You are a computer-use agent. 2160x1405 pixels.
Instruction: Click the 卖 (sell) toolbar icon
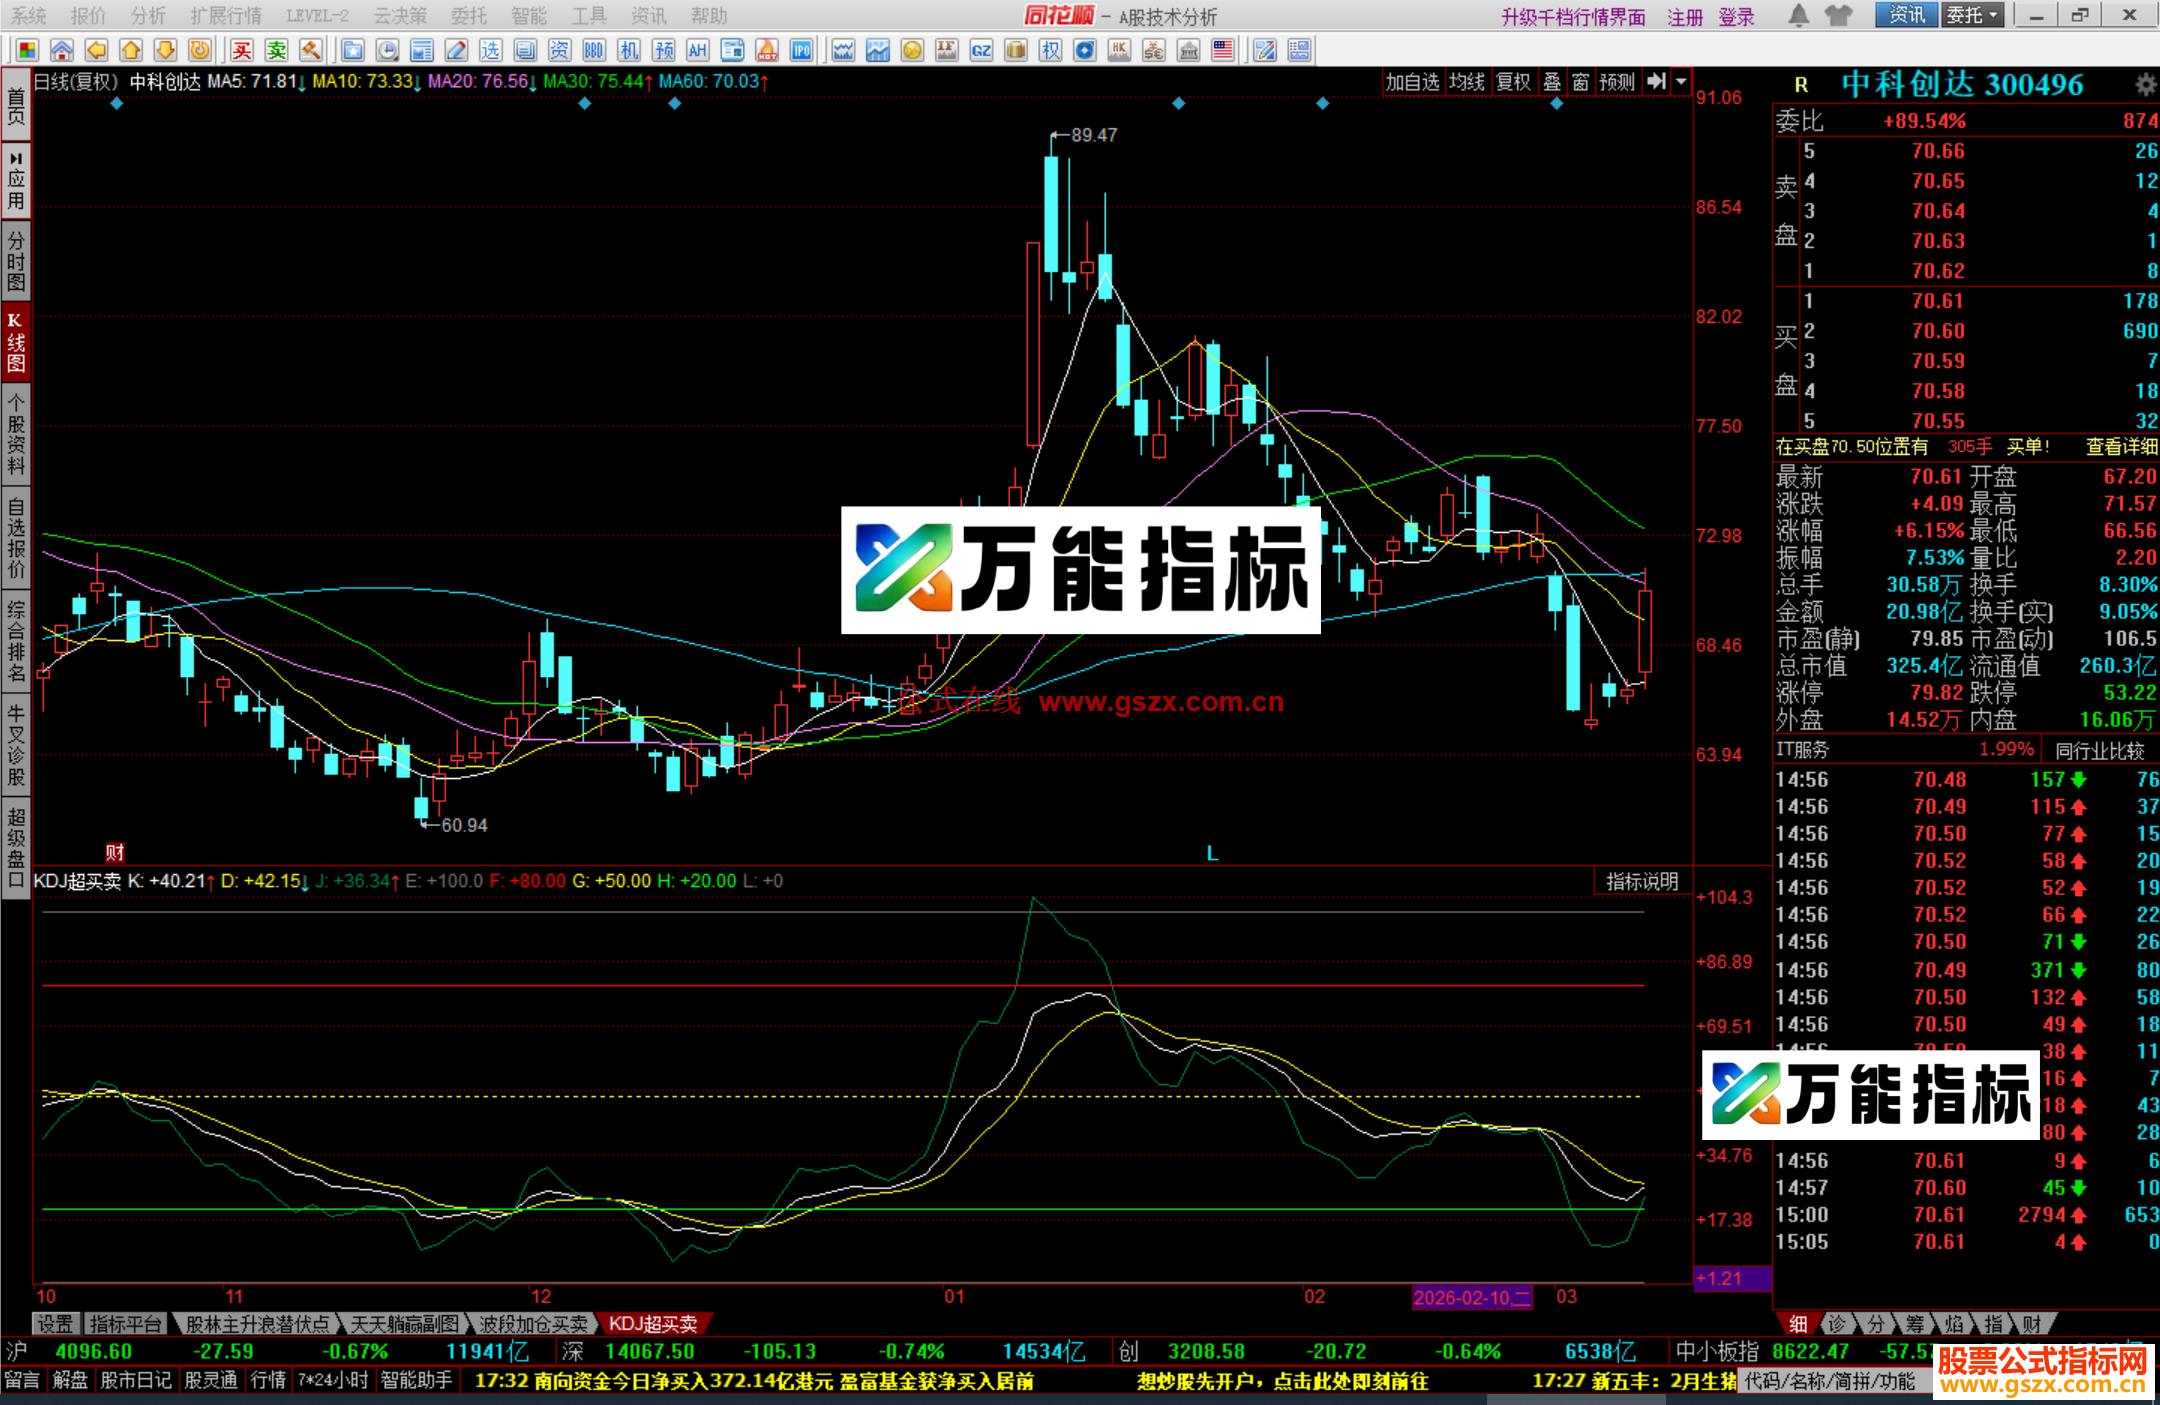[x=277, y=50]
